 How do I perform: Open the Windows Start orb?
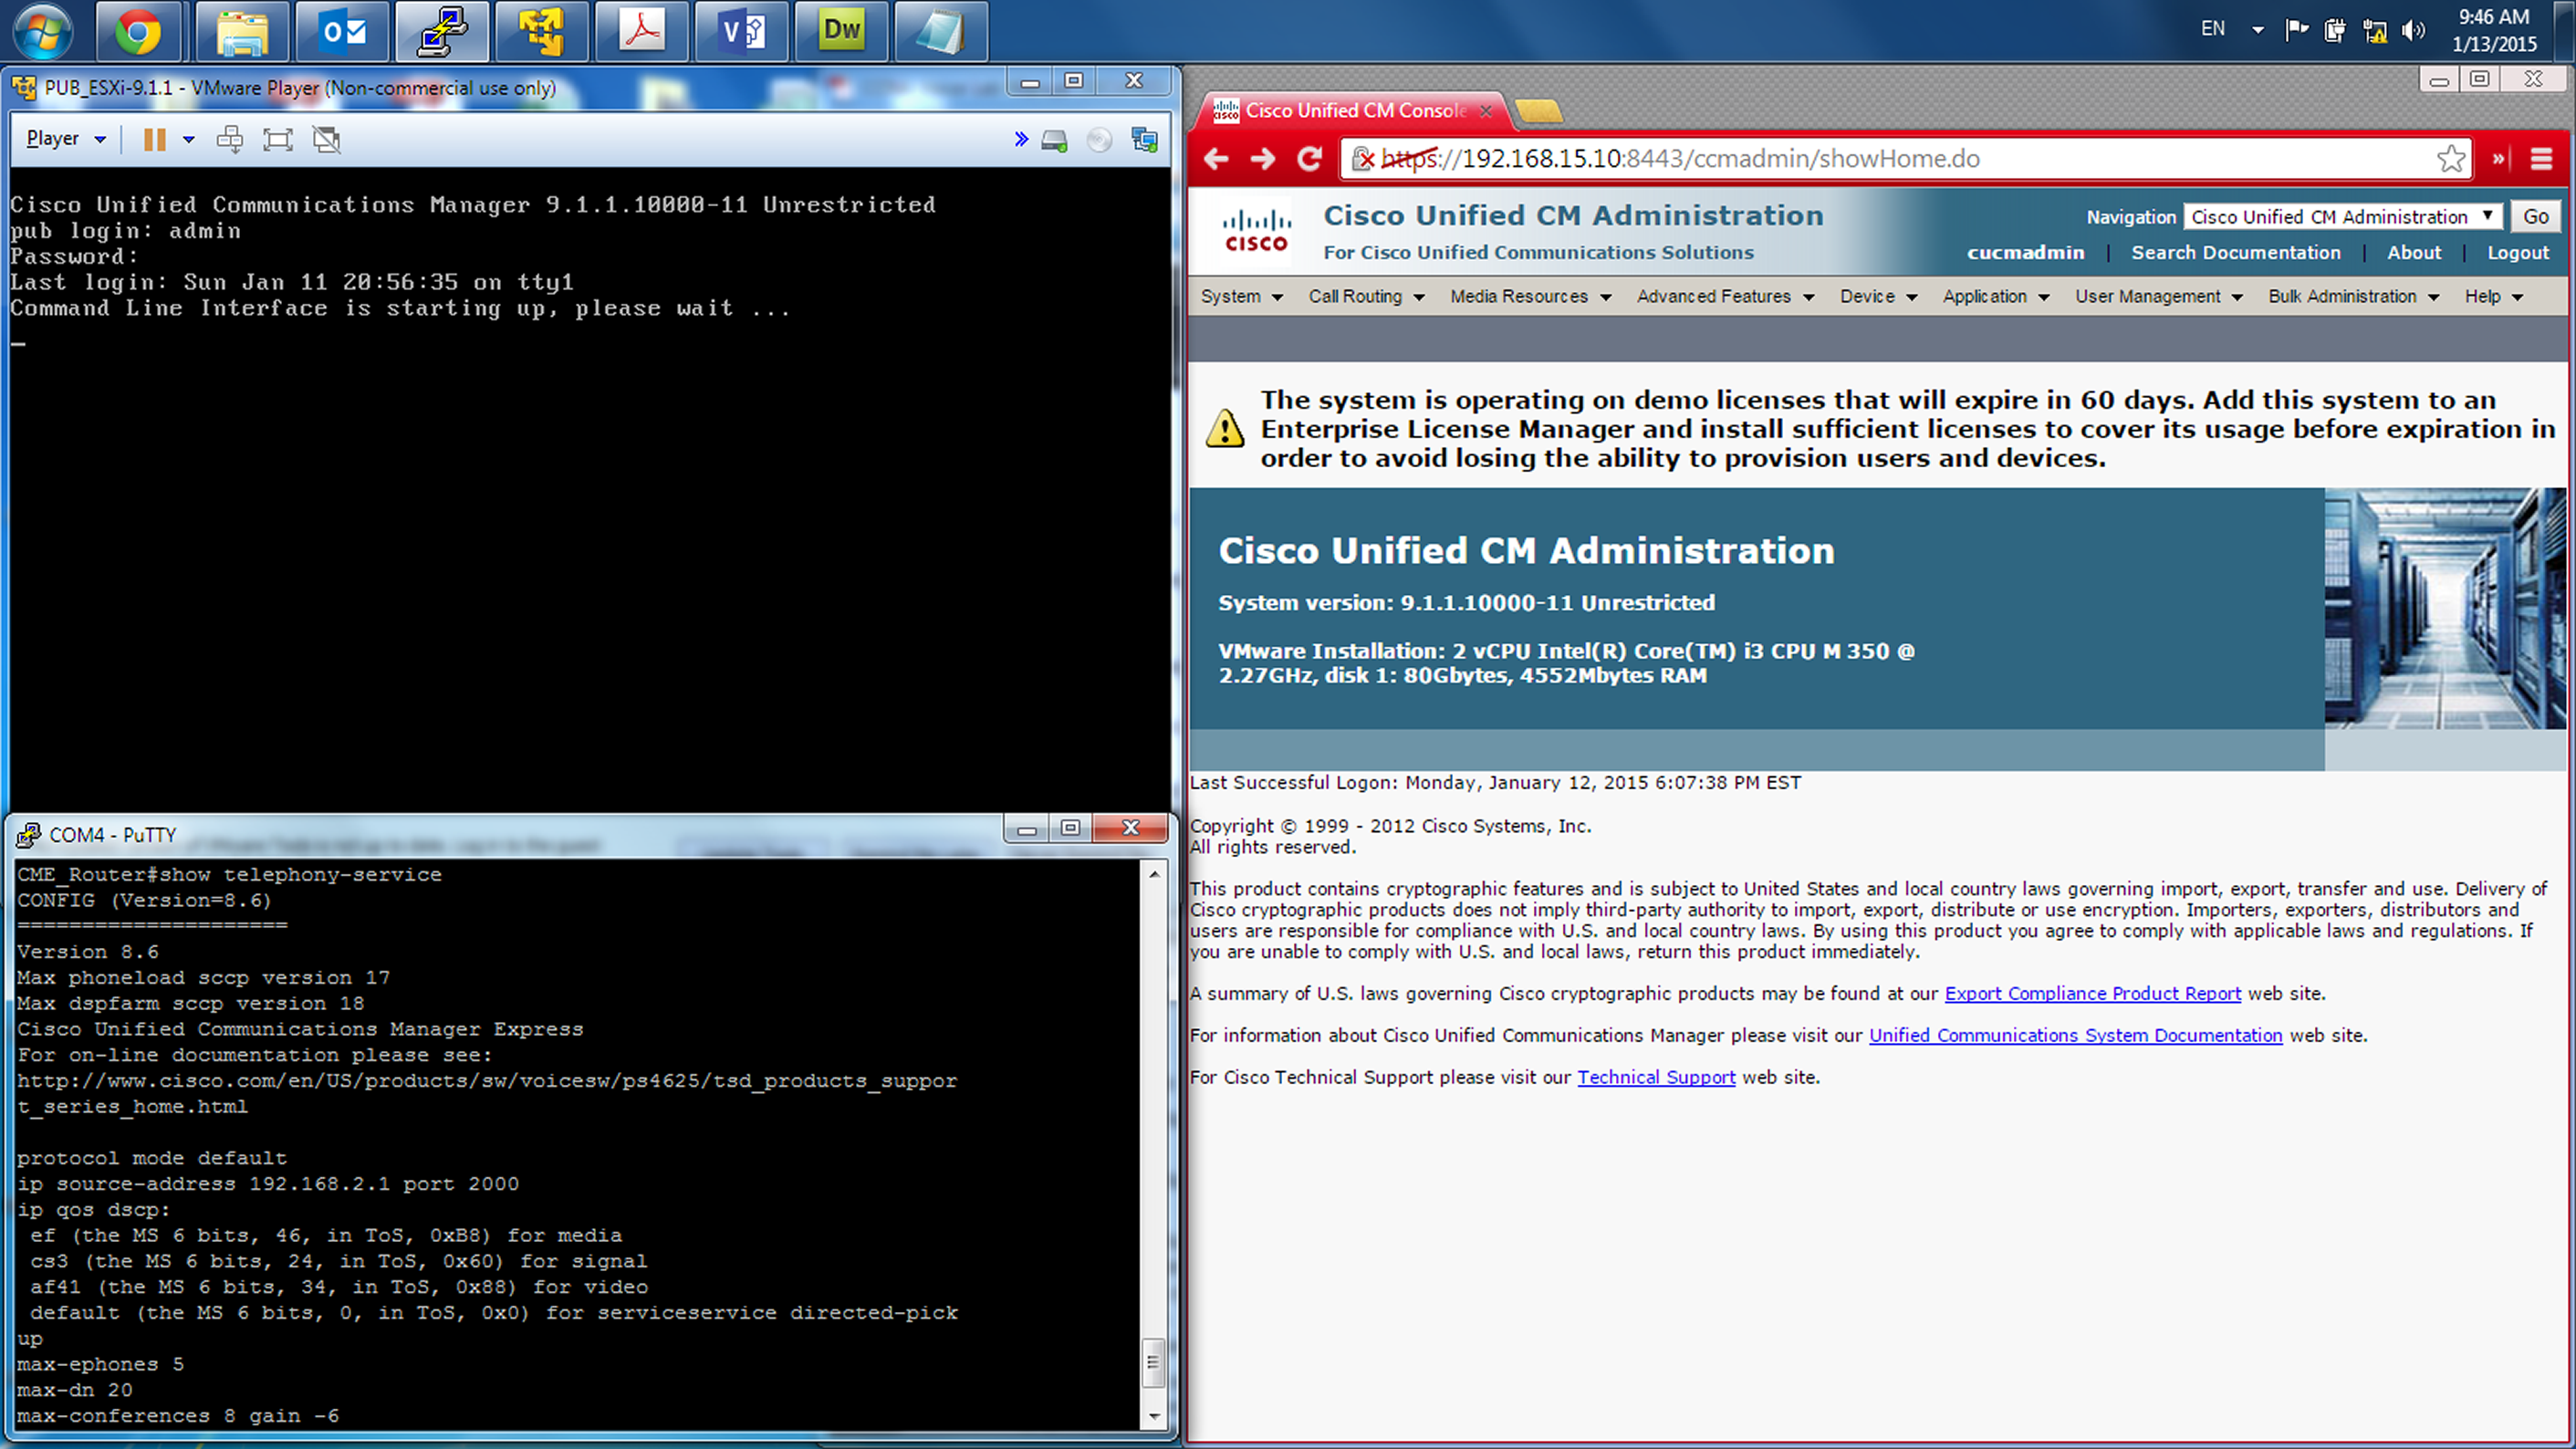pyautogui.click(x=42, y=33)
